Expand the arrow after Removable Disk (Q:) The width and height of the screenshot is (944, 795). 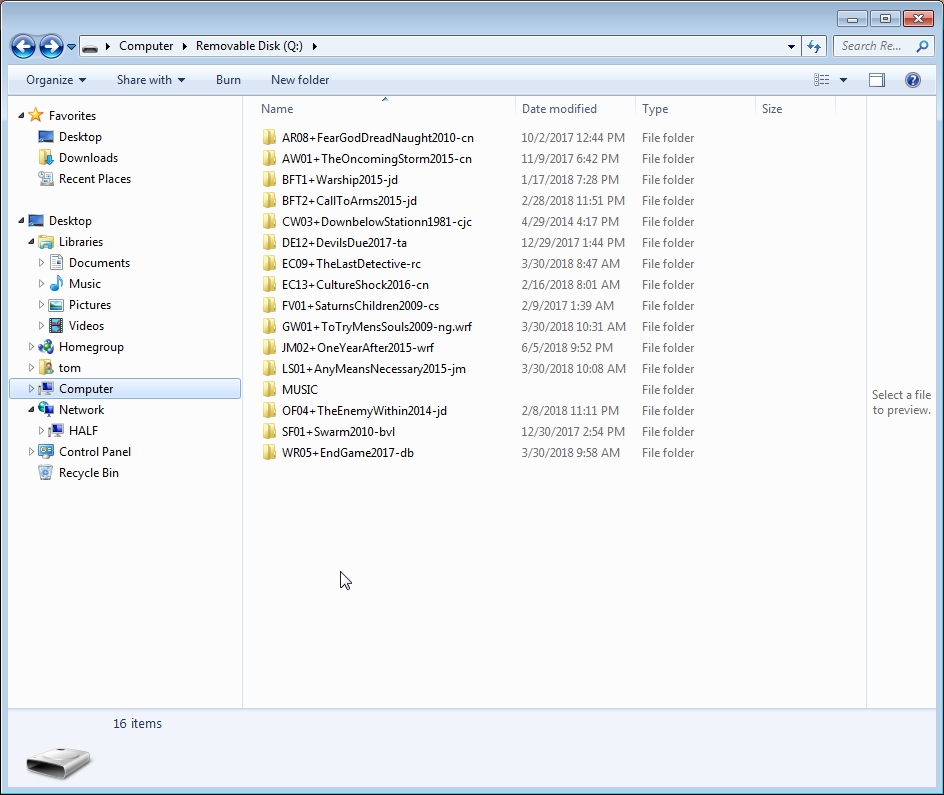pyautogui.click(x=314, y=46)
